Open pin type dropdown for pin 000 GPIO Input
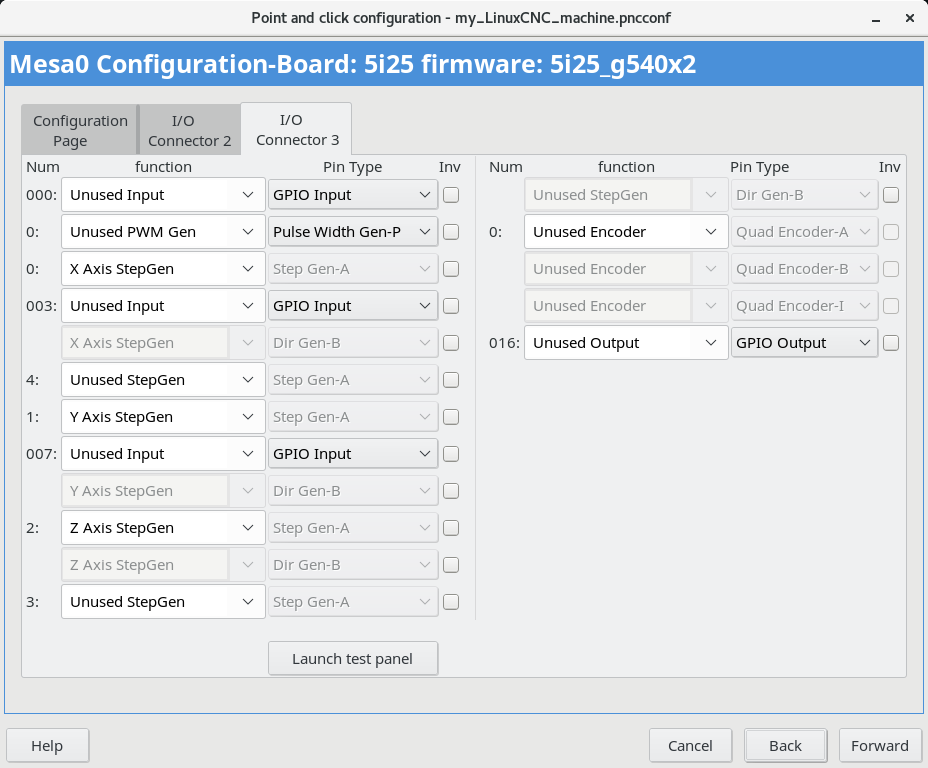928x768 pixels. tap(353, 195)
